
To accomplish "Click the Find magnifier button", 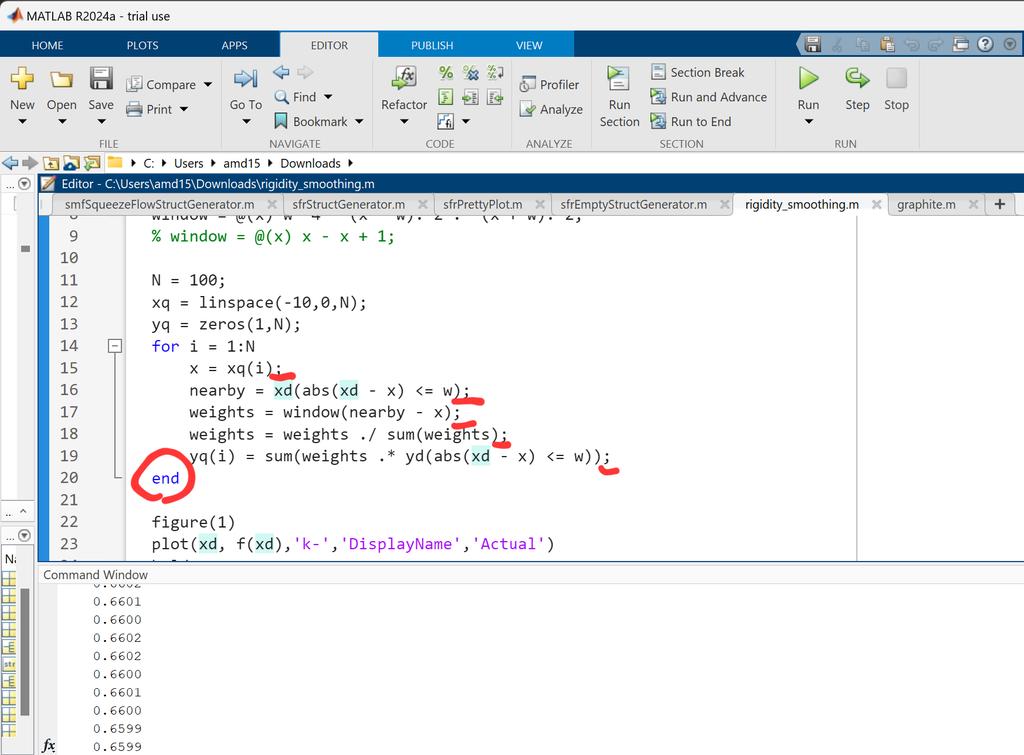I will (x=295, y=97).
